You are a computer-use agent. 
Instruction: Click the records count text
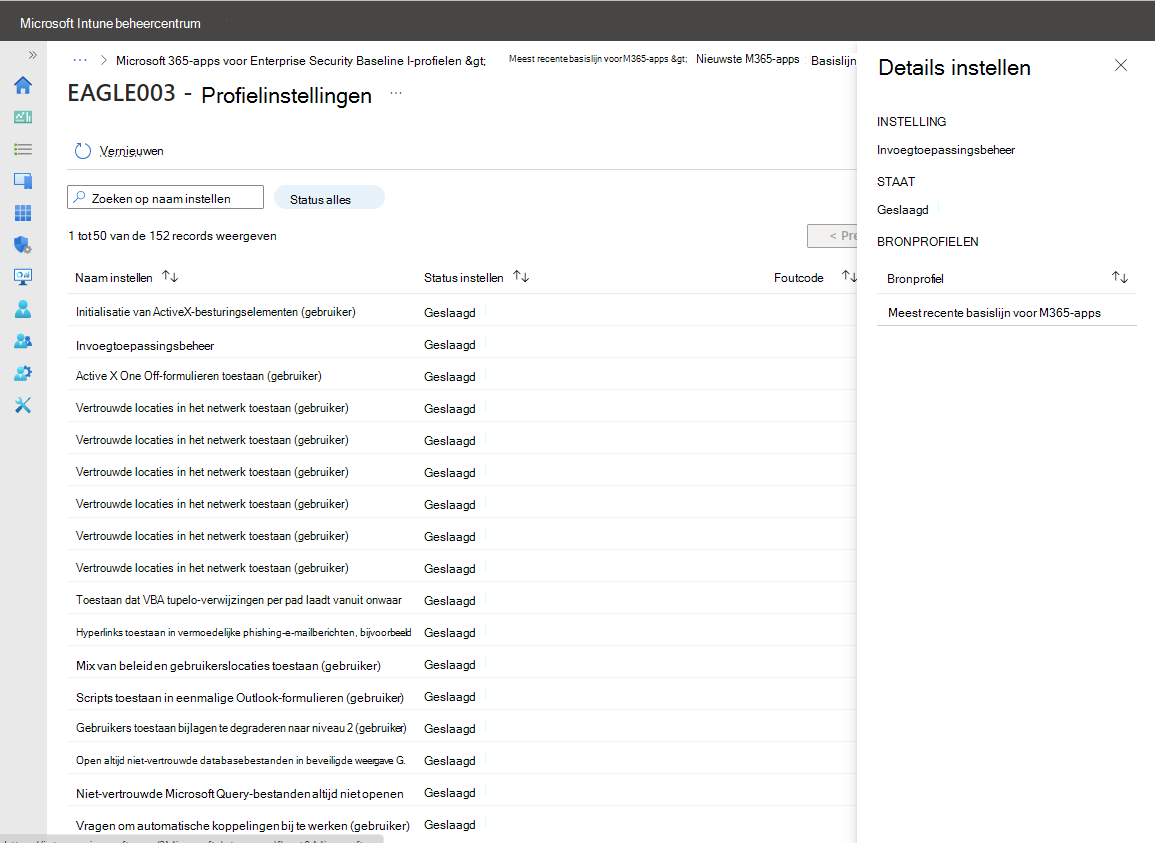coord(172,236)
